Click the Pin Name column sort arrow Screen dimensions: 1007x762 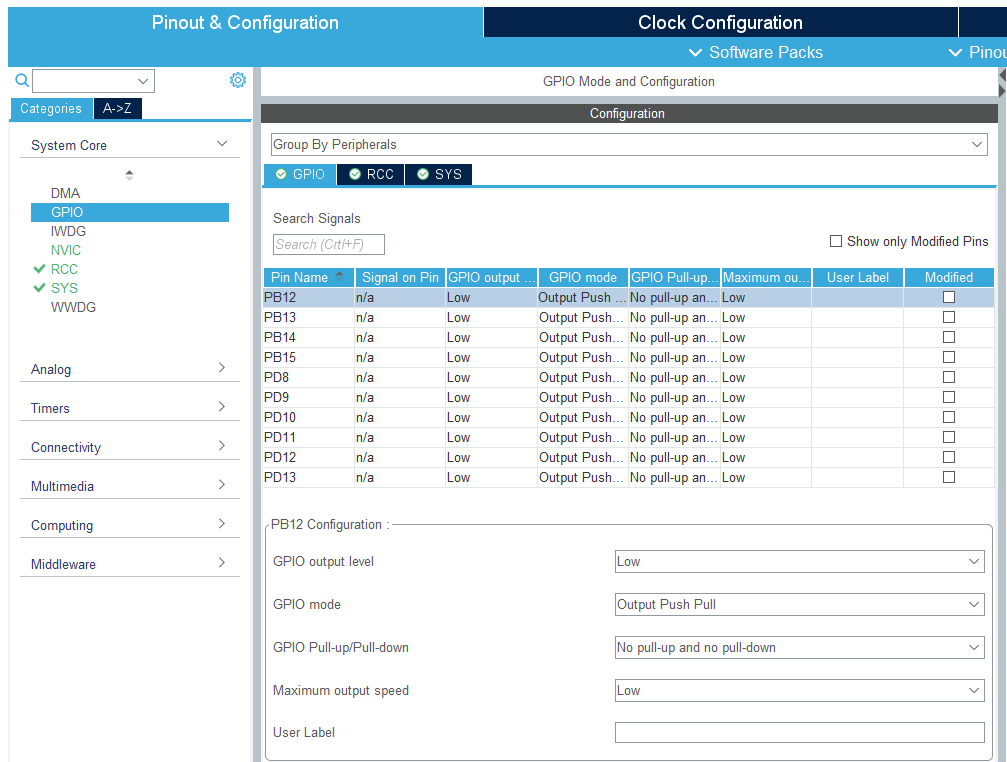click(x=340, y=277)
